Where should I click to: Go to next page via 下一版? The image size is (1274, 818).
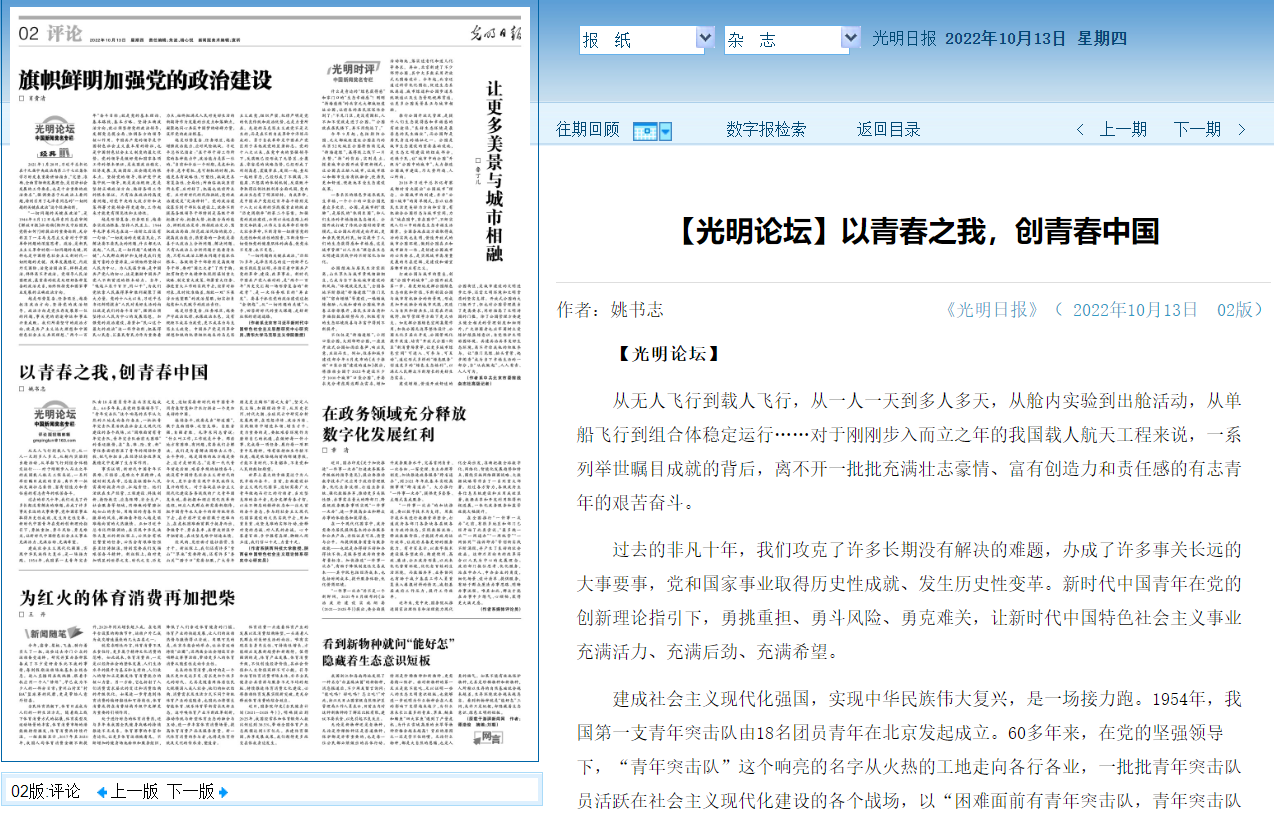click(x=190, y=792)
